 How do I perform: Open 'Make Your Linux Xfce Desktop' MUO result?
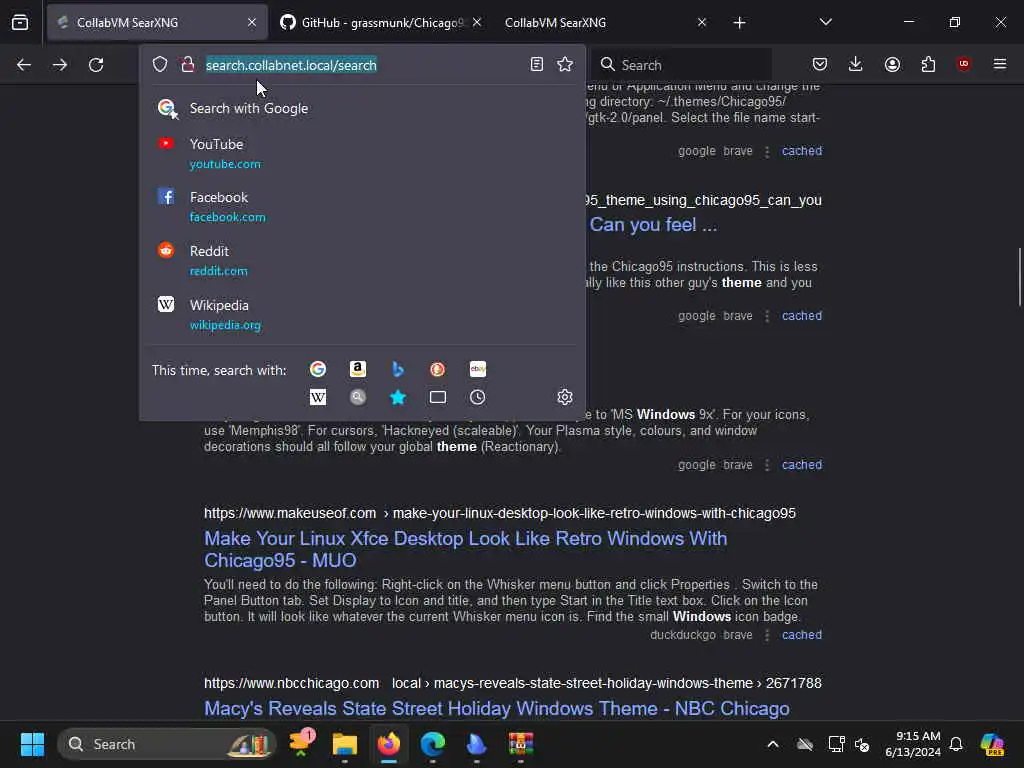click(x=466, y=549)
